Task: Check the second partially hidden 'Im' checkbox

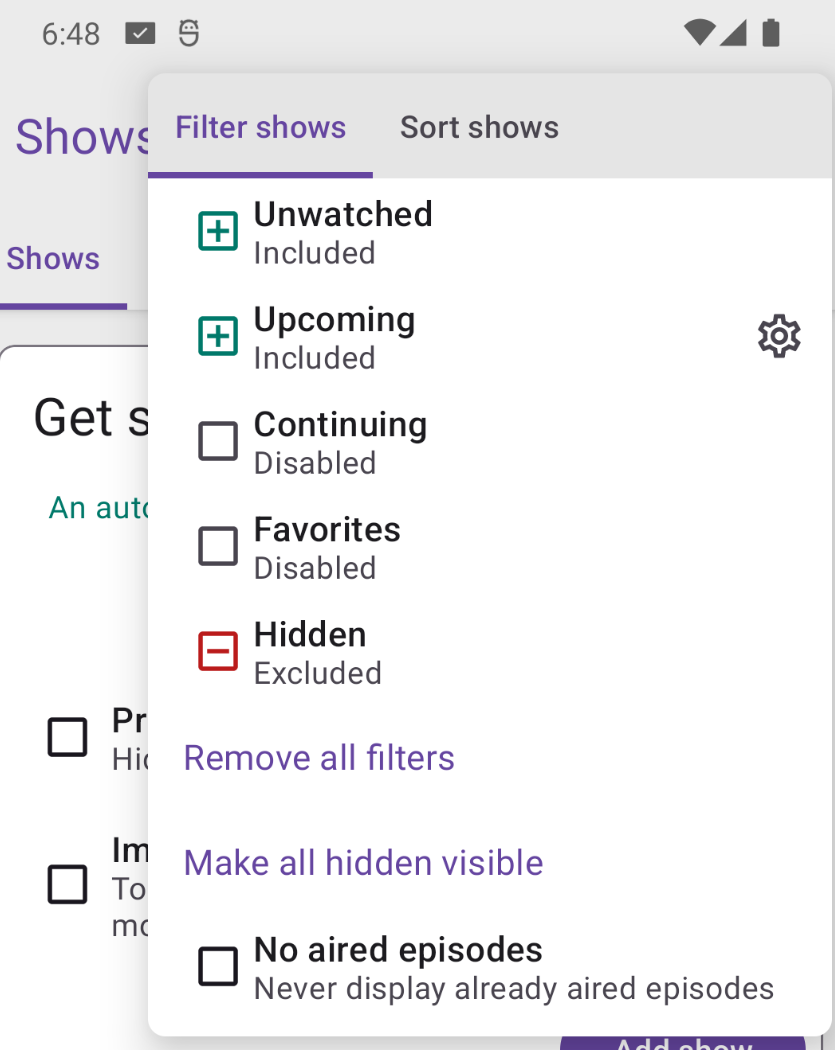Action: pos(68,884)
